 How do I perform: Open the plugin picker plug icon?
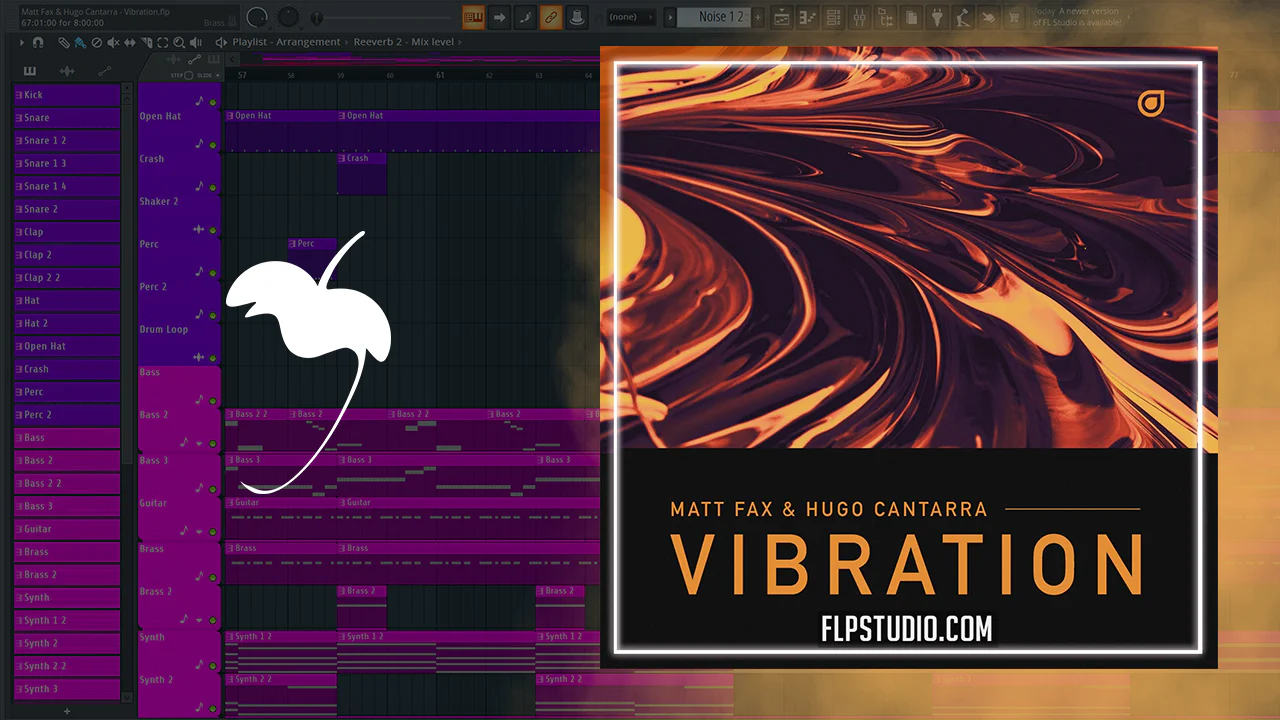pos(937,17)
